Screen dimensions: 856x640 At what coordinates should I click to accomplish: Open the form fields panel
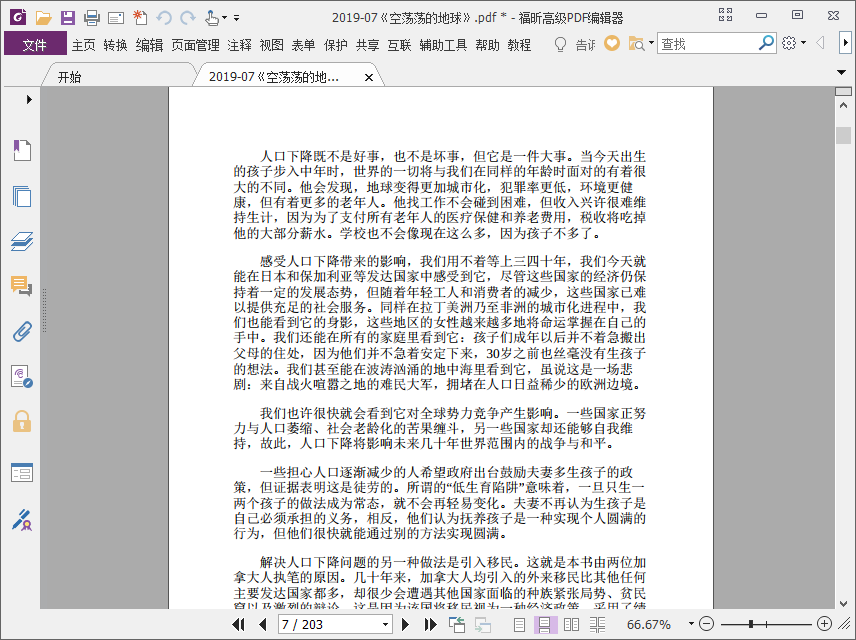(22, 472)
